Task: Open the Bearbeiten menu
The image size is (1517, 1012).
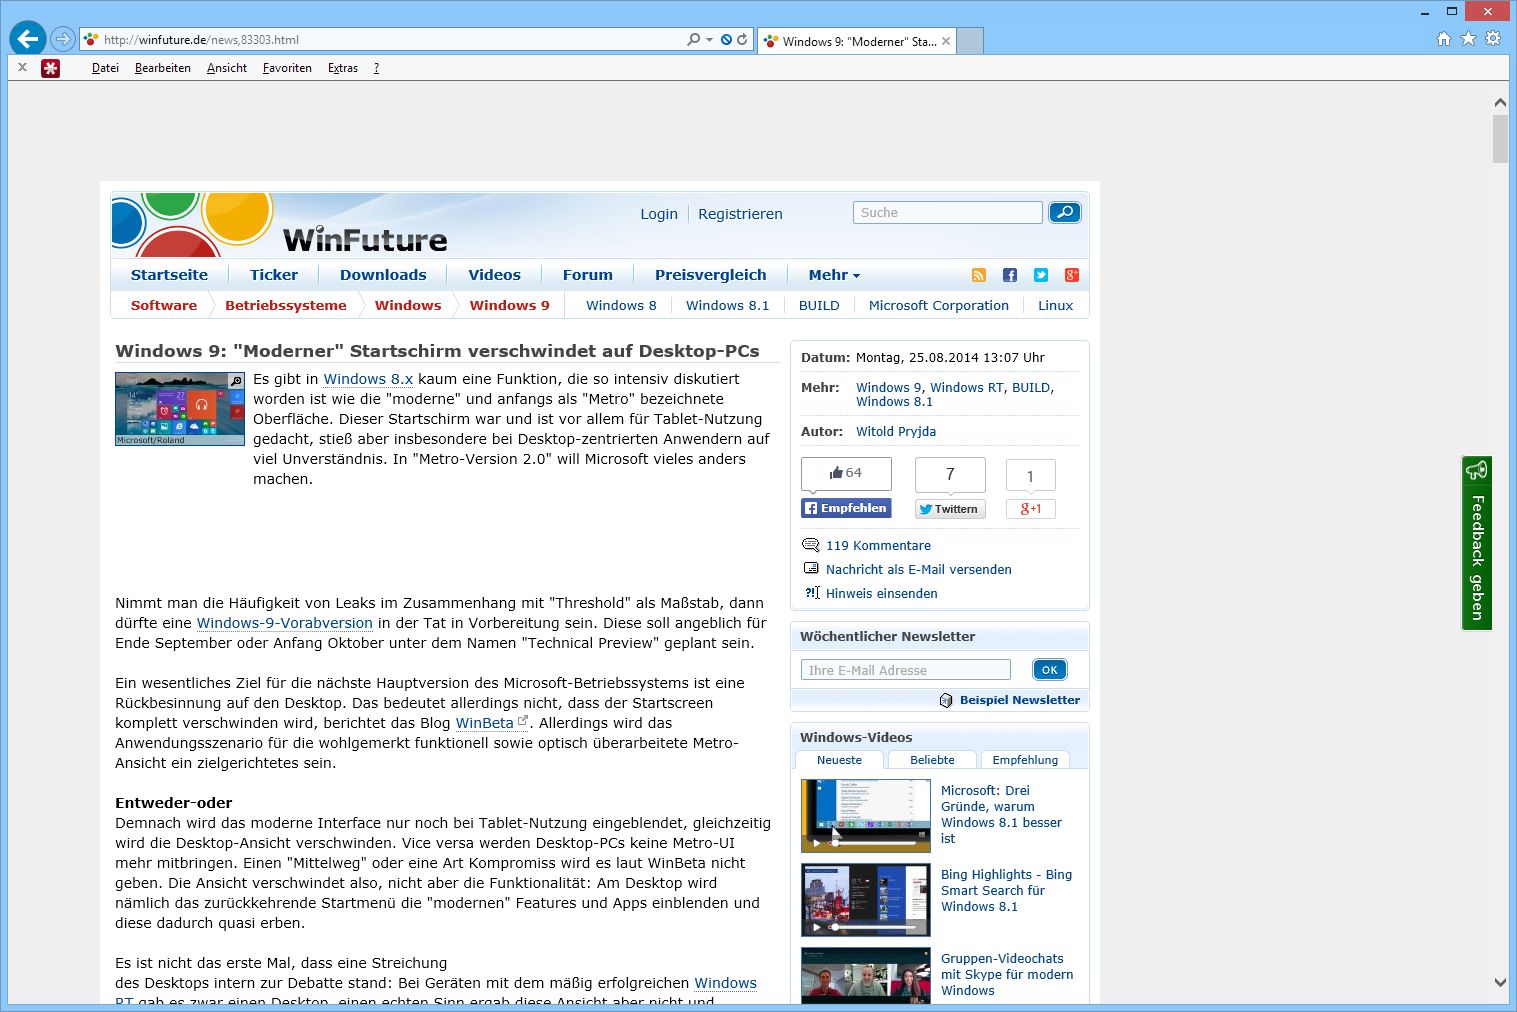Action: (x=163, y=68)
